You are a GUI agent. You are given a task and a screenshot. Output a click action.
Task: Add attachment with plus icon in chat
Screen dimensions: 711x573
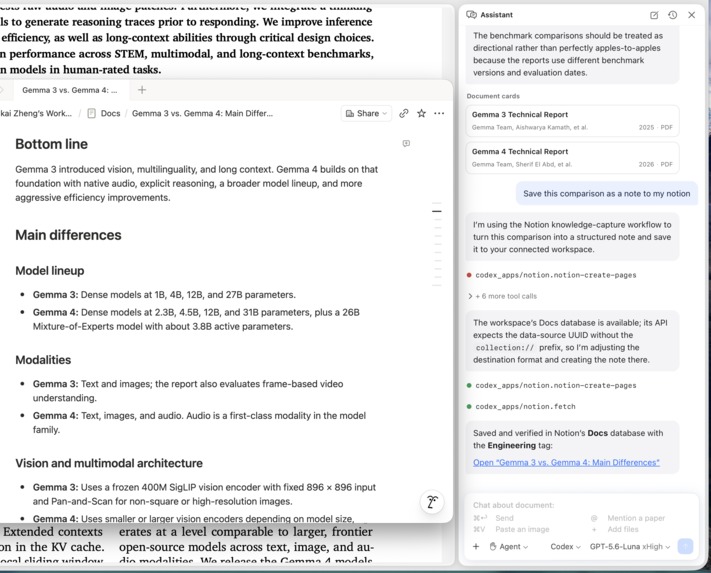[x=476, y=547]
